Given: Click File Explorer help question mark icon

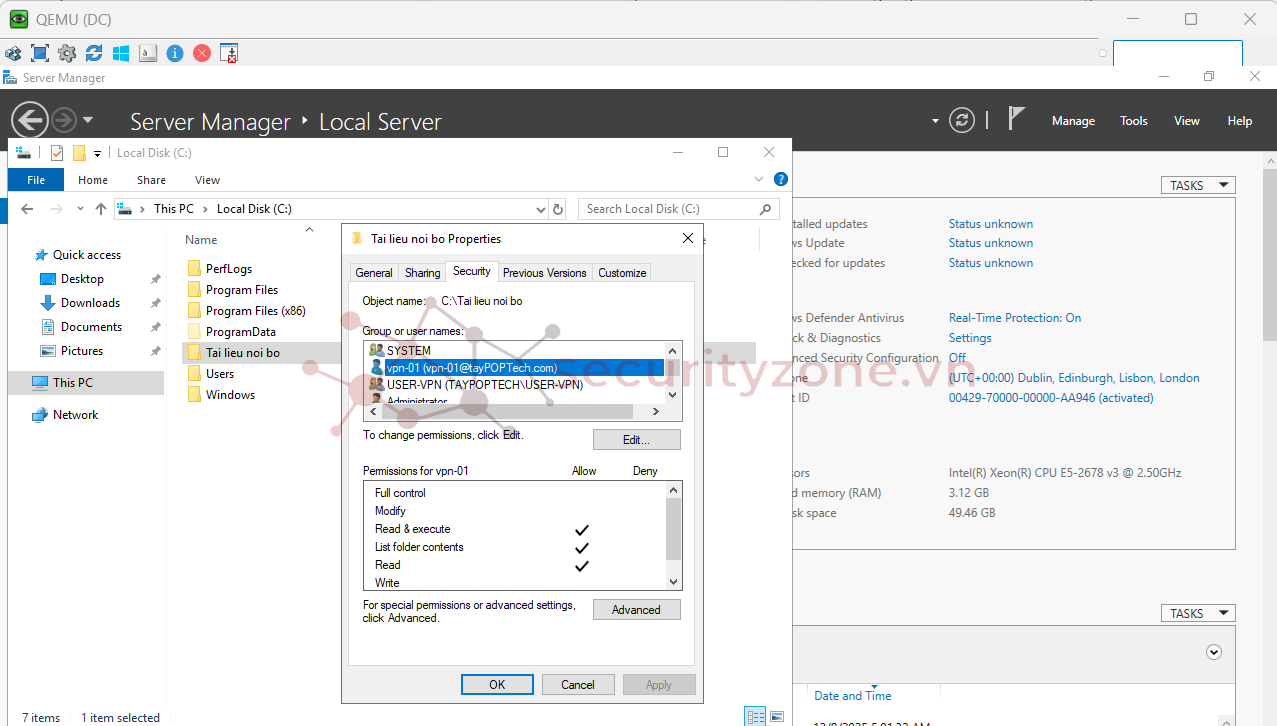Looking at the screenshot, I should (781, 180).
